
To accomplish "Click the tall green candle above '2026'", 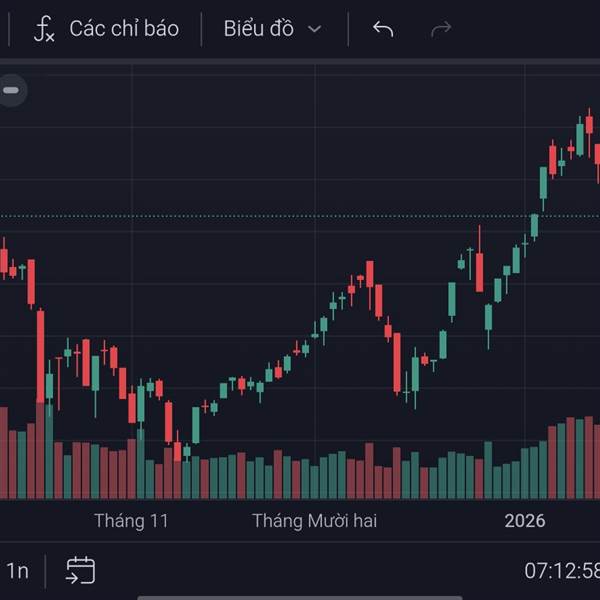I will [543, 184].
